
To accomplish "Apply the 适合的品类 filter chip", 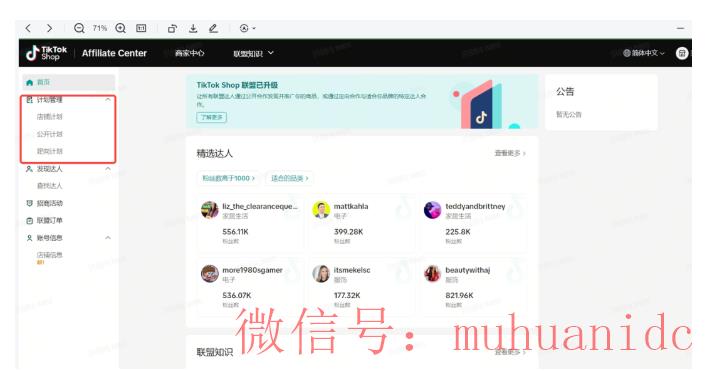I will coord(289,178).
